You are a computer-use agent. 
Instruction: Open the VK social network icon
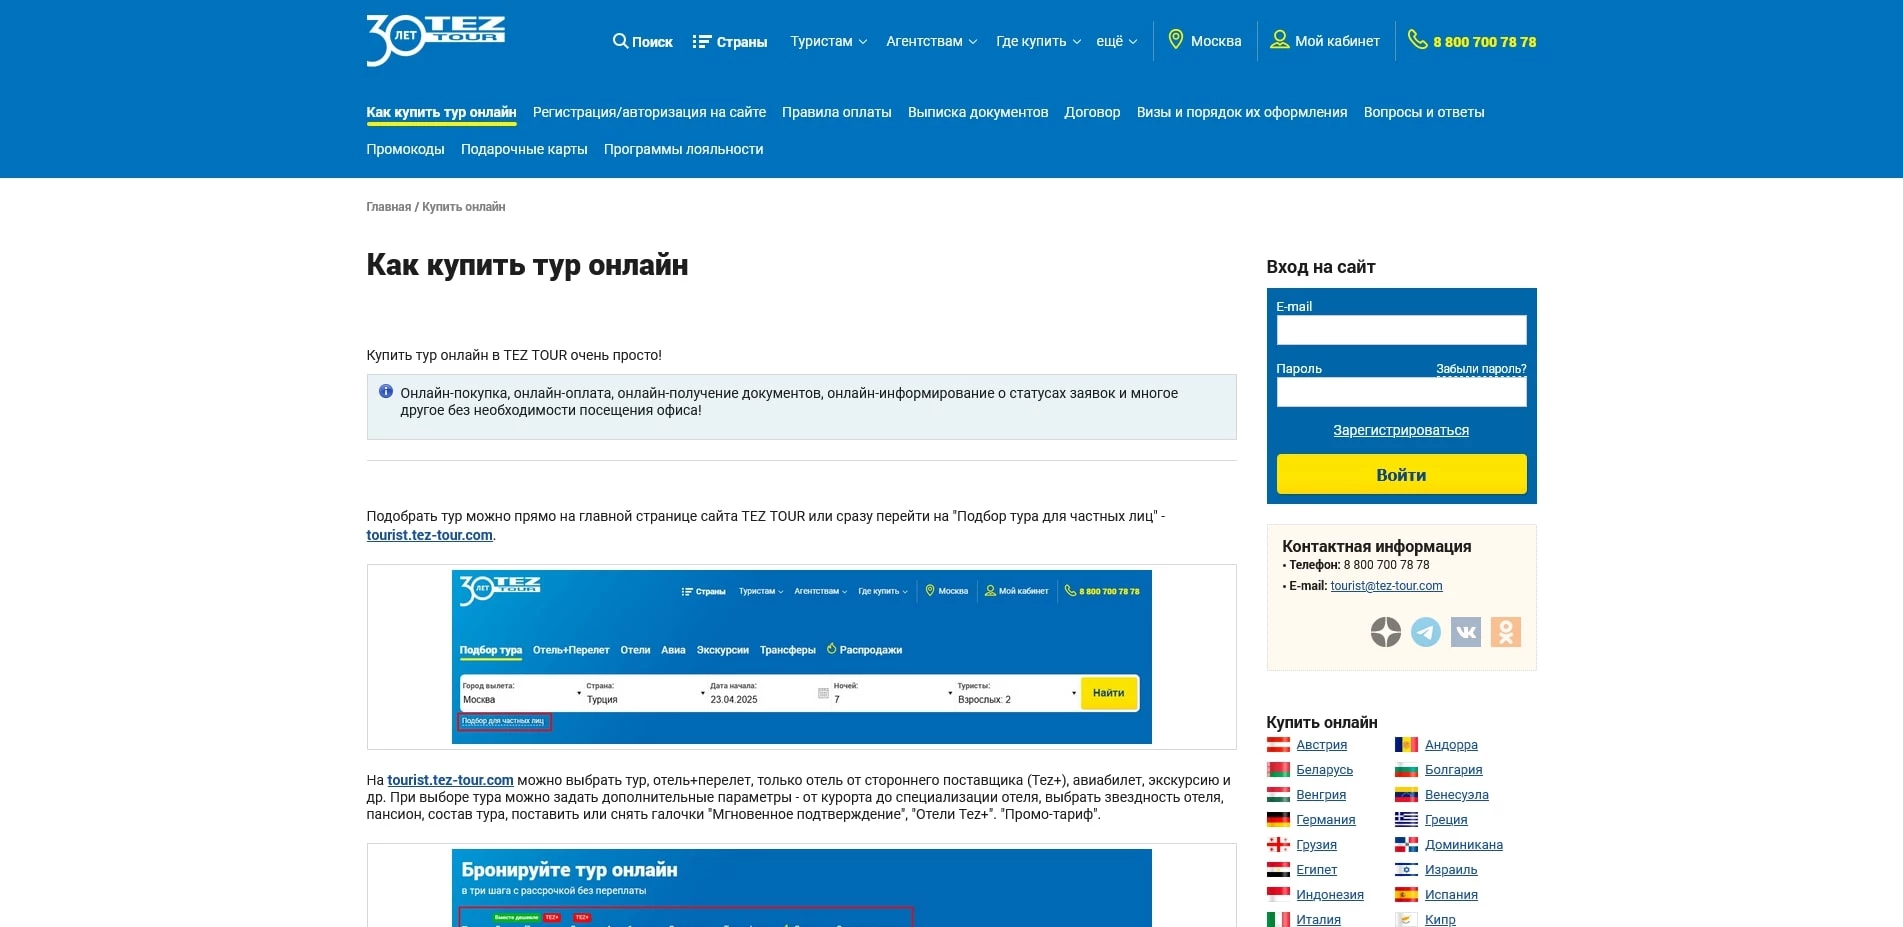pyautogui.click(x=1465, y=632)
